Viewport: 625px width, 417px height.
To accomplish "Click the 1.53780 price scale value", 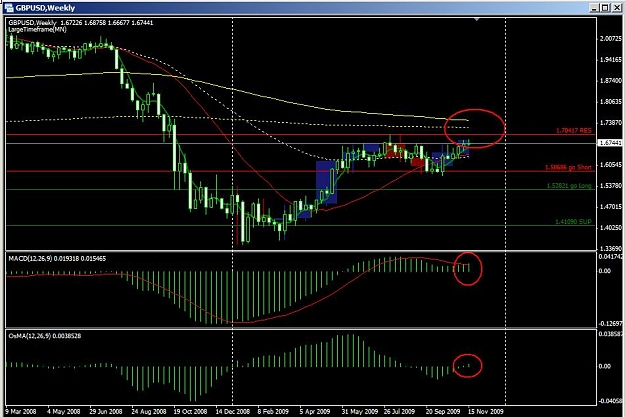I will coord(611,186).
